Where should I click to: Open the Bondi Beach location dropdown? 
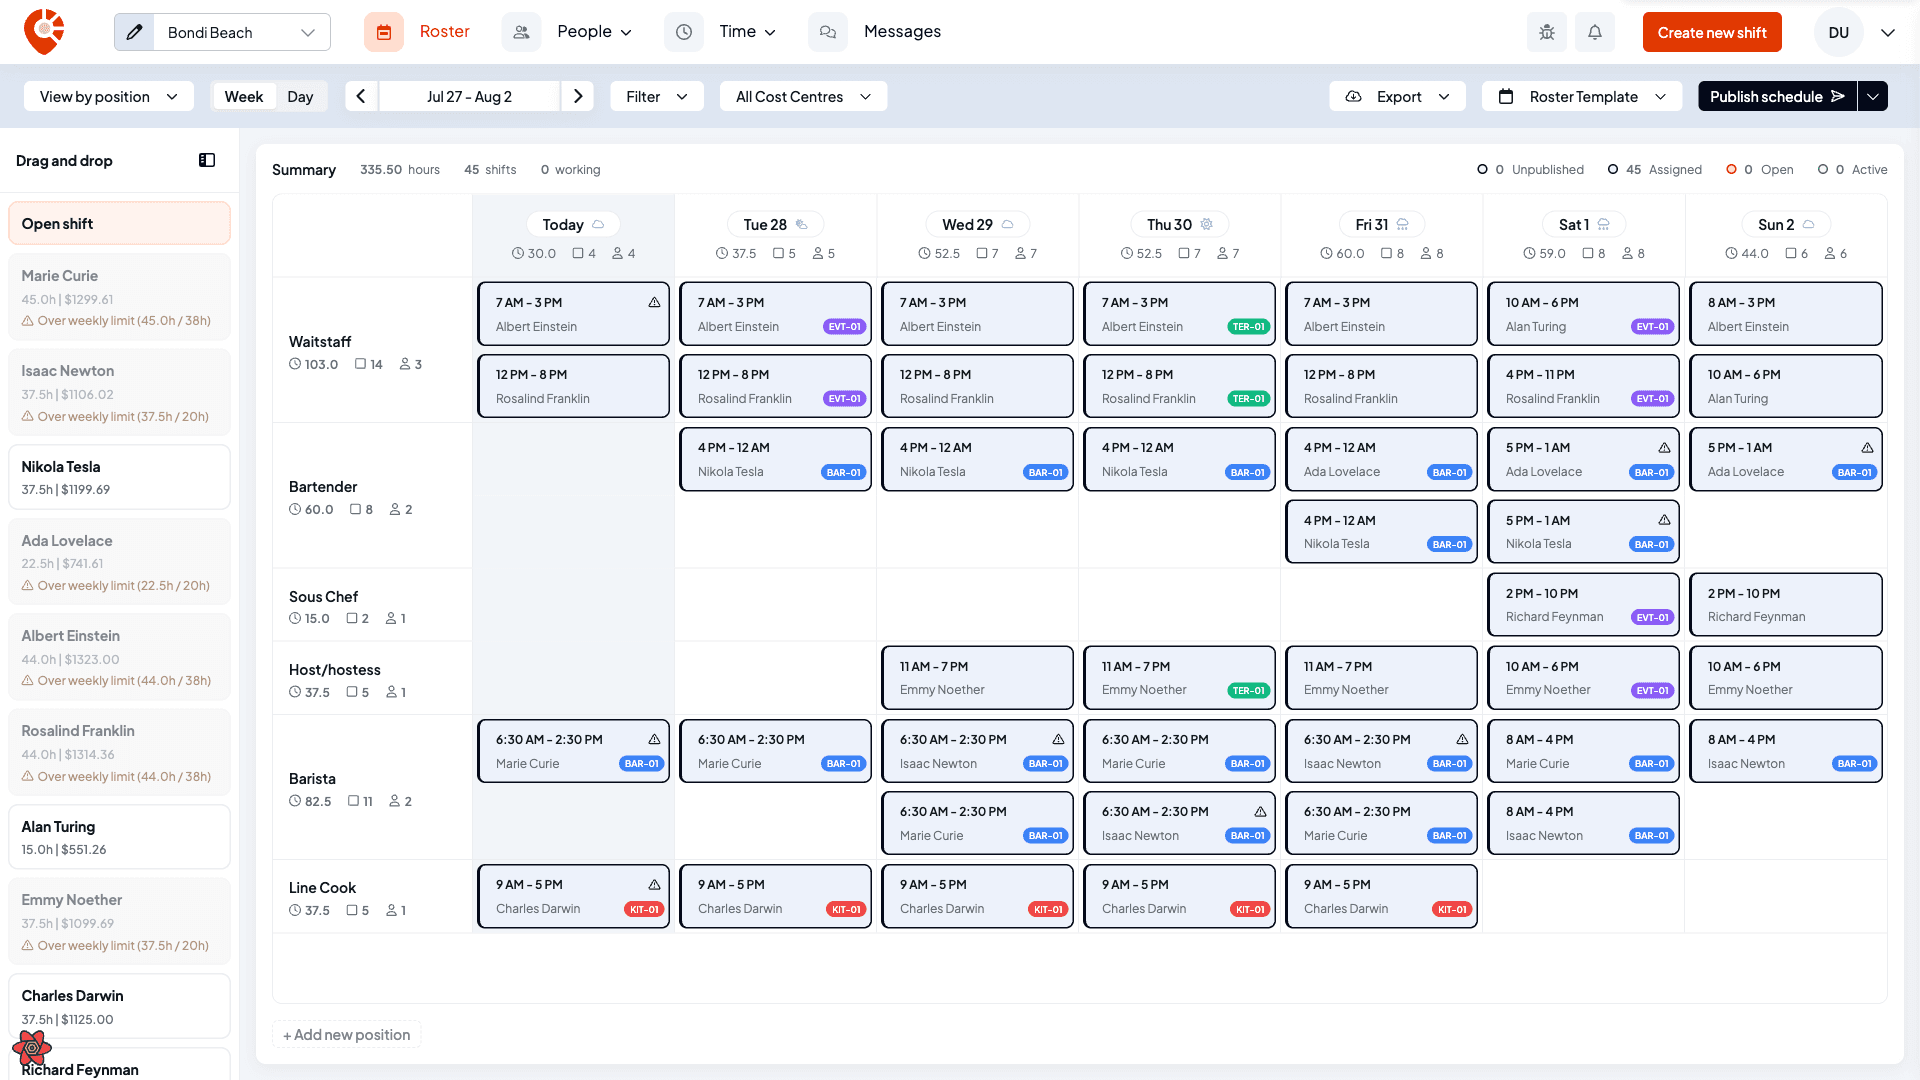tap(242, 32)
